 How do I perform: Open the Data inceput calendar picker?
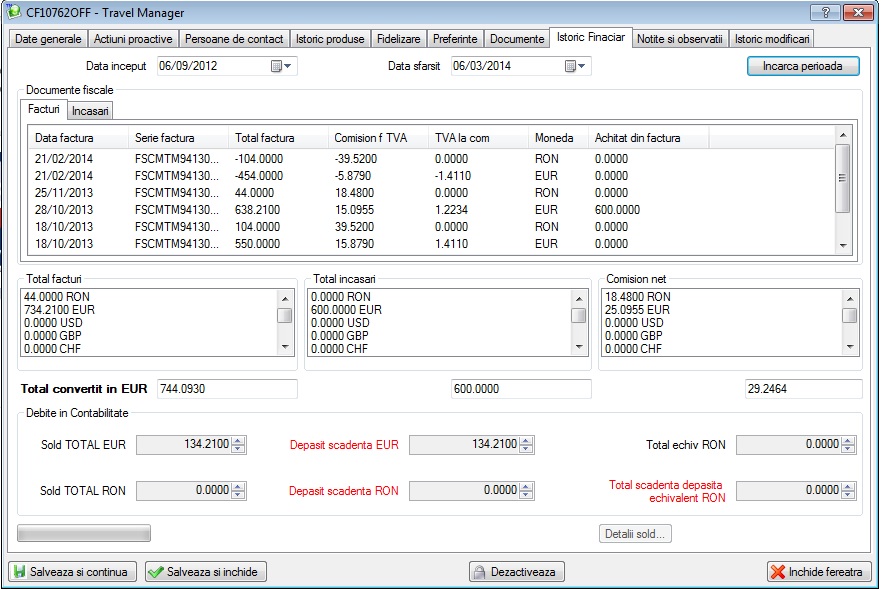pyautogui.click(x=276, y=67)
